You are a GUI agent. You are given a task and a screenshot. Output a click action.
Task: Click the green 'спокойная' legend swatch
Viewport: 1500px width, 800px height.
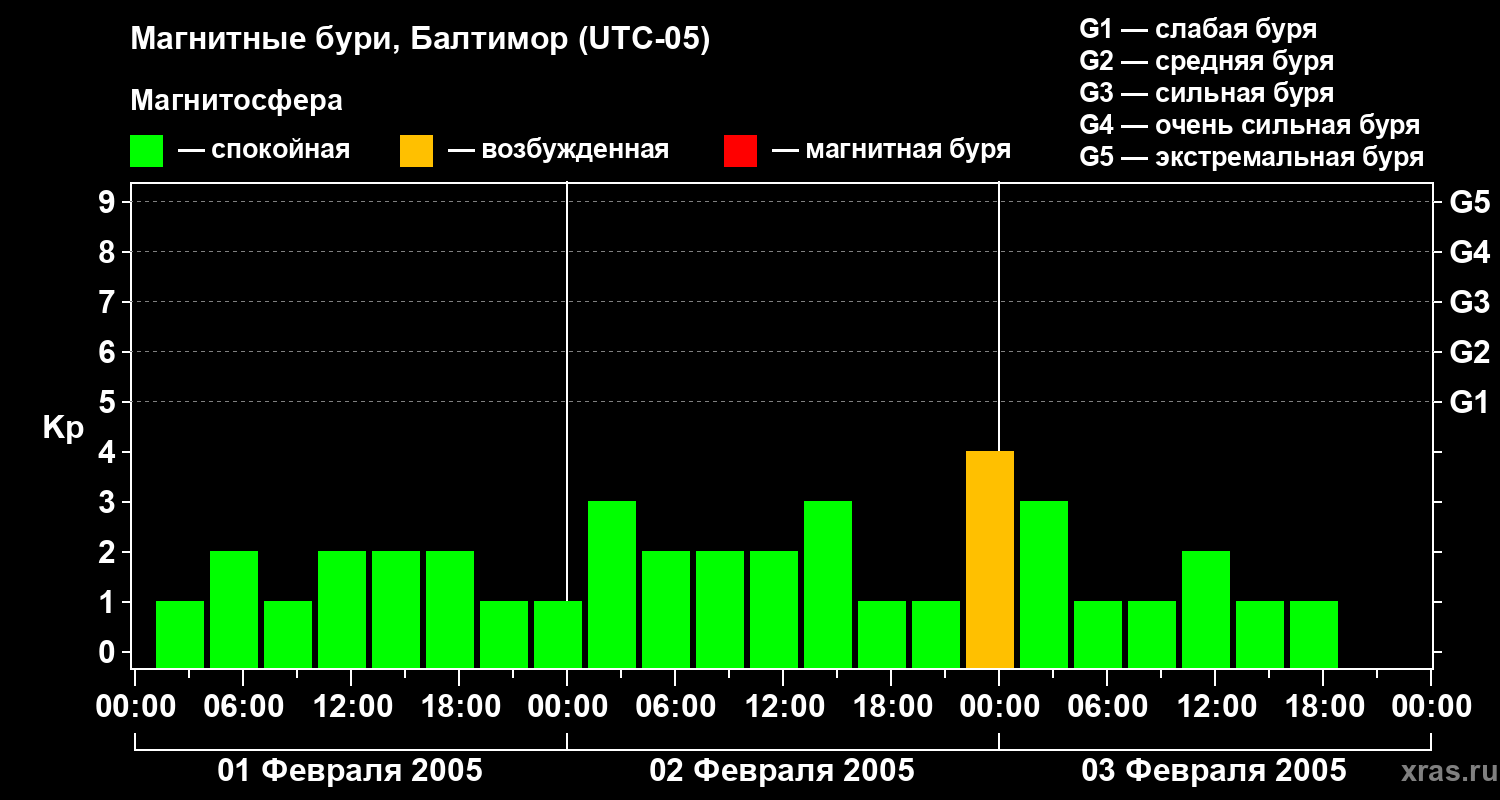146,151
